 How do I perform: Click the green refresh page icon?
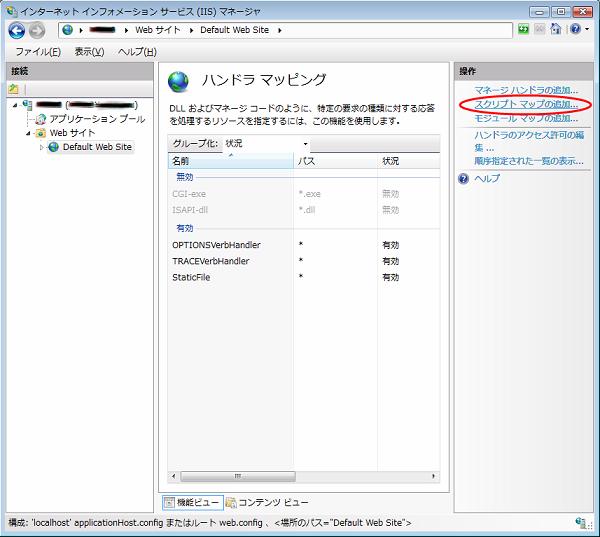tap(523, 29)
